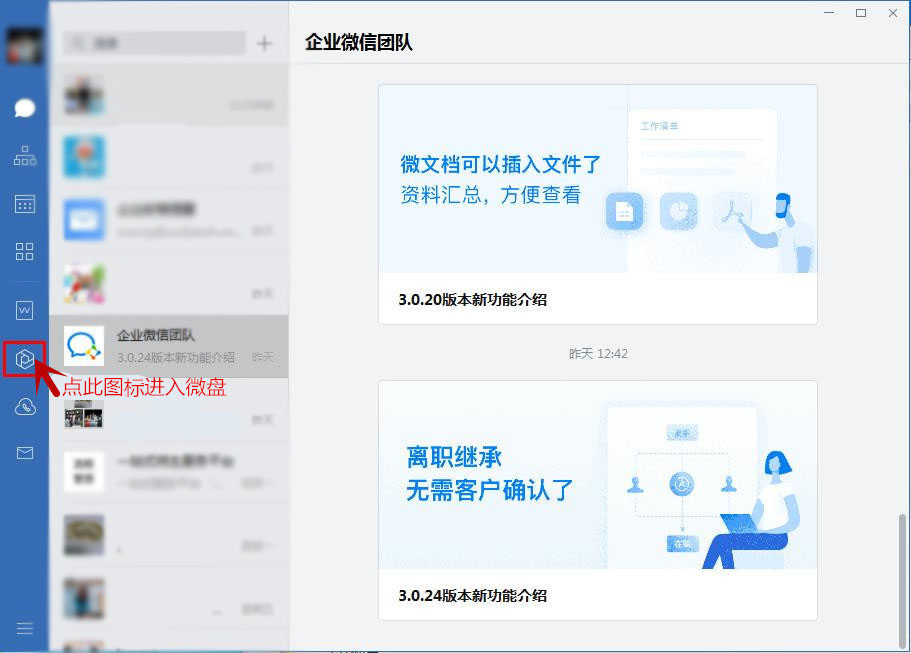Open the hamburger menu at sidebar bottom

24,628
